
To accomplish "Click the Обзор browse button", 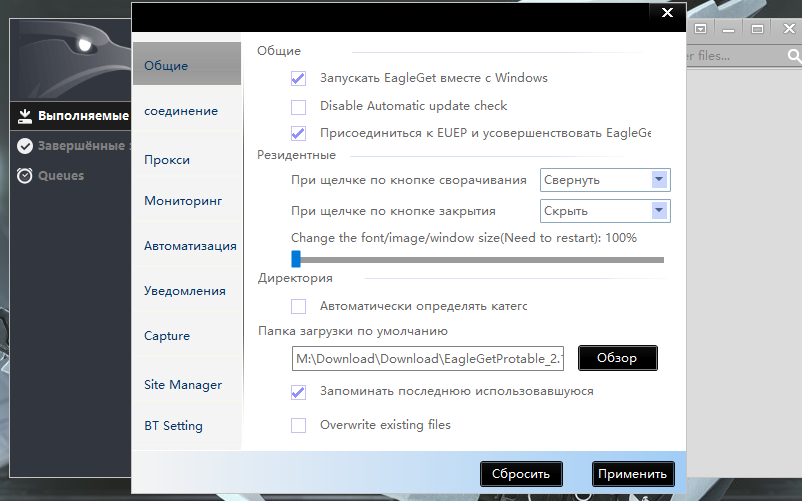I will point(617,358).
